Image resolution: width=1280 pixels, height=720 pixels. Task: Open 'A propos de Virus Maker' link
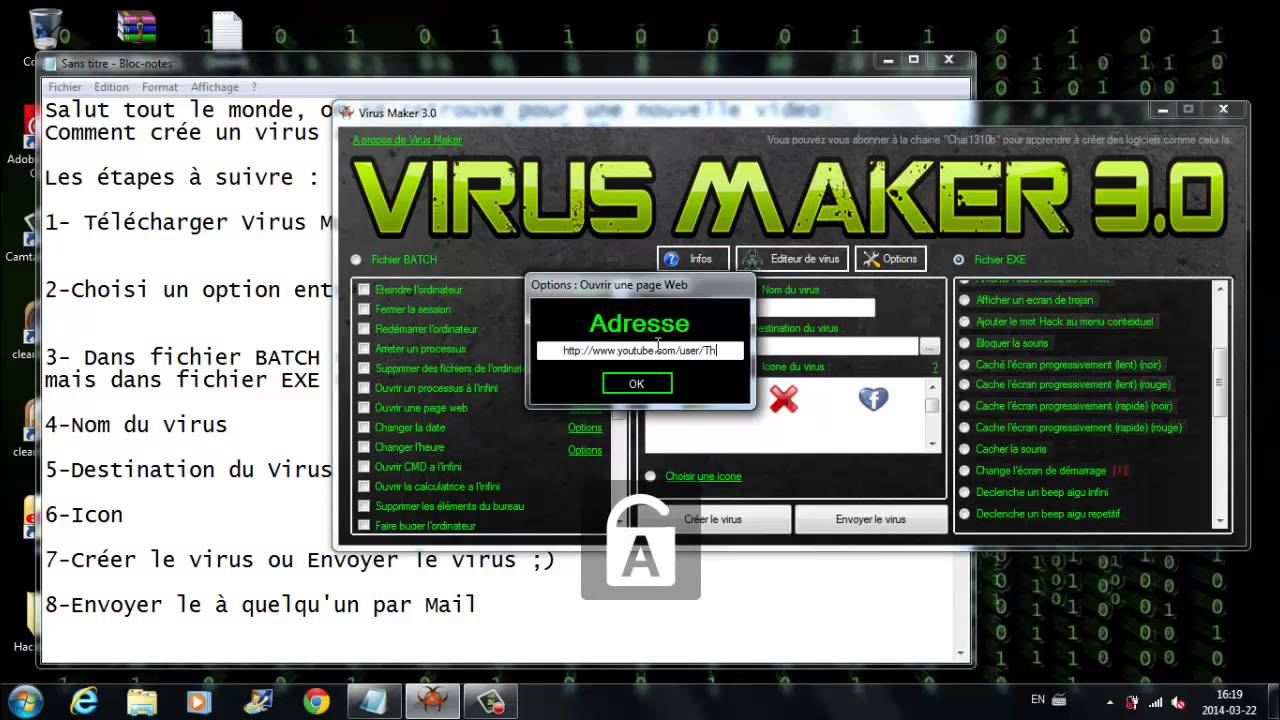[407, 140]
